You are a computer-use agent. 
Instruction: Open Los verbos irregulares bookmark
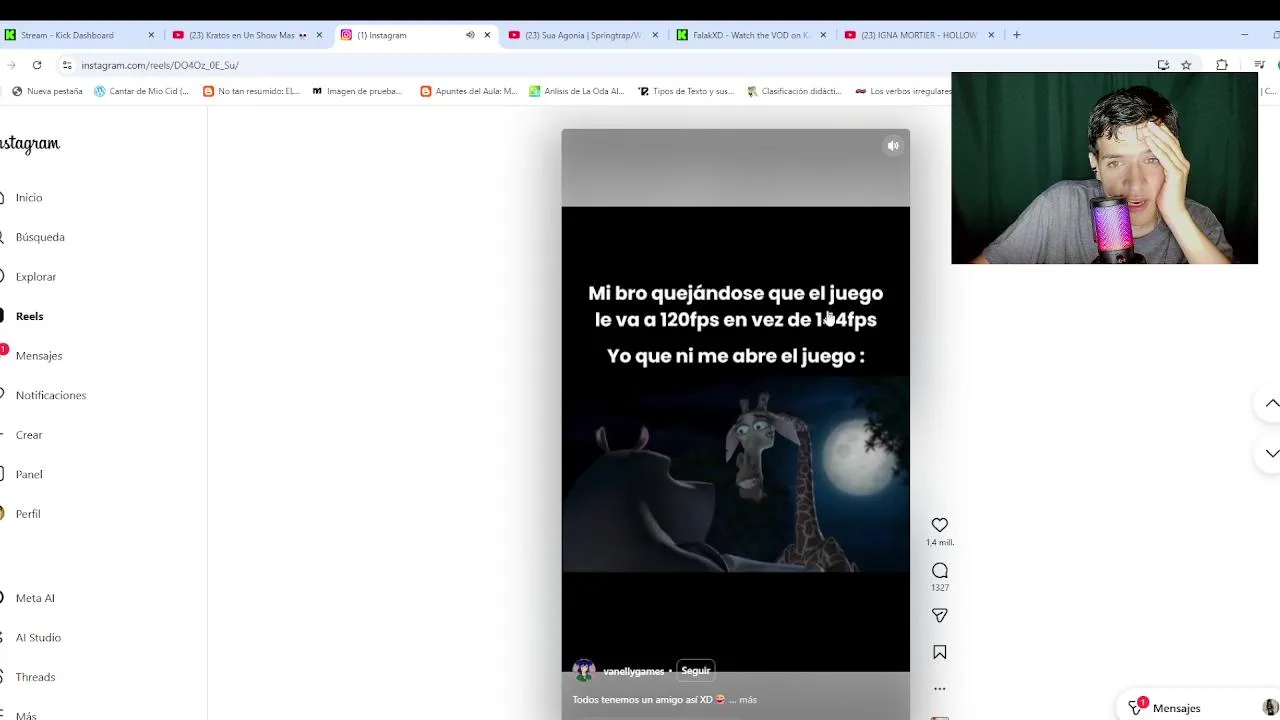point(903,91)
